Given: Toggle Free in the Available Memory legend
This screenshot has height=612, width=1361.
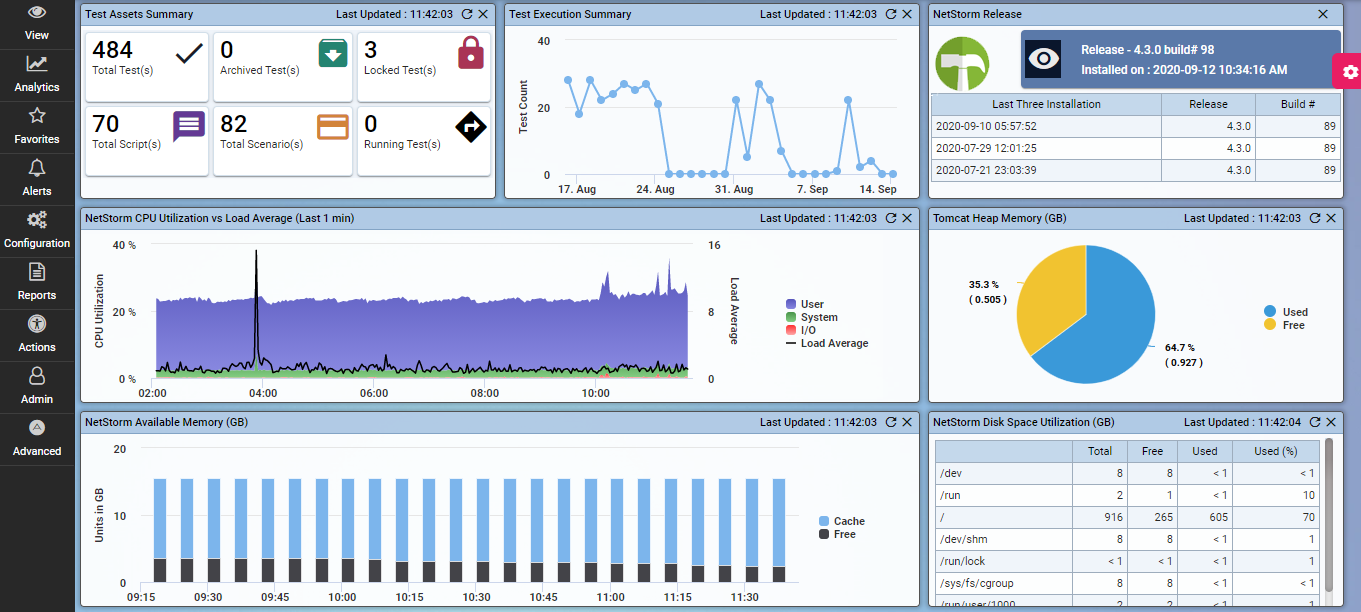Looking at the screenshot, I should coord(838,534).
